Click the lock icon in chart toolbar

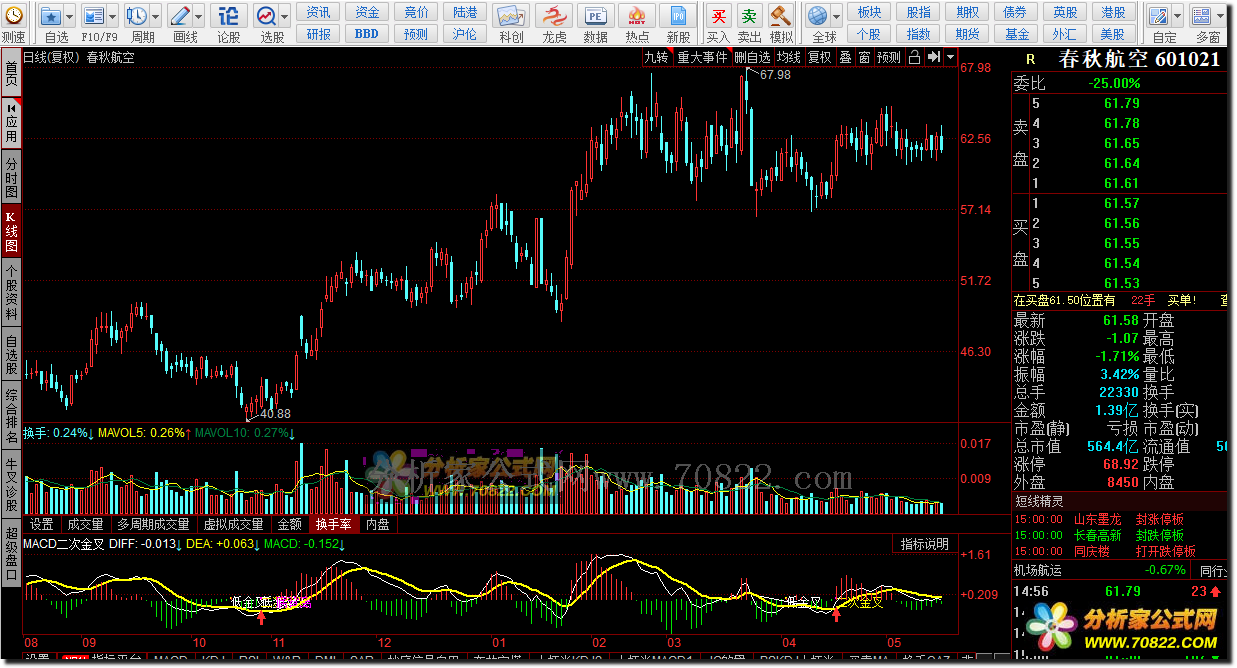click(x=914, y=57)
